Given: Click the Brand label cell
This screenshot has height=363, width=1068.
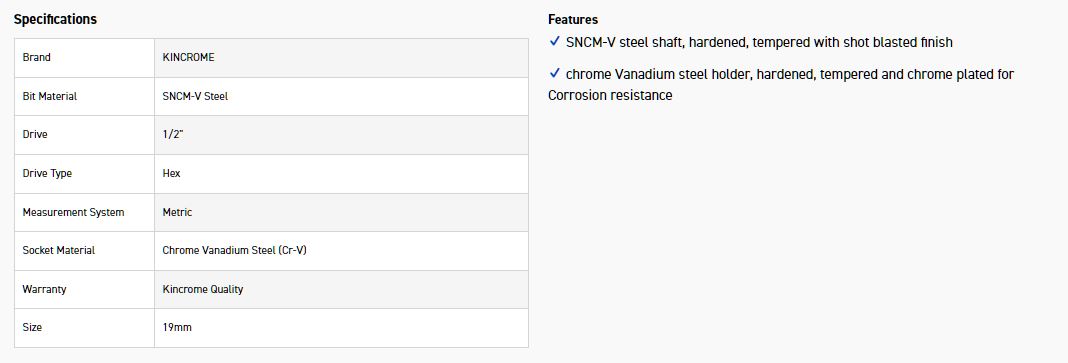Looking at the screenshot, I should click(x=84, y=58).
